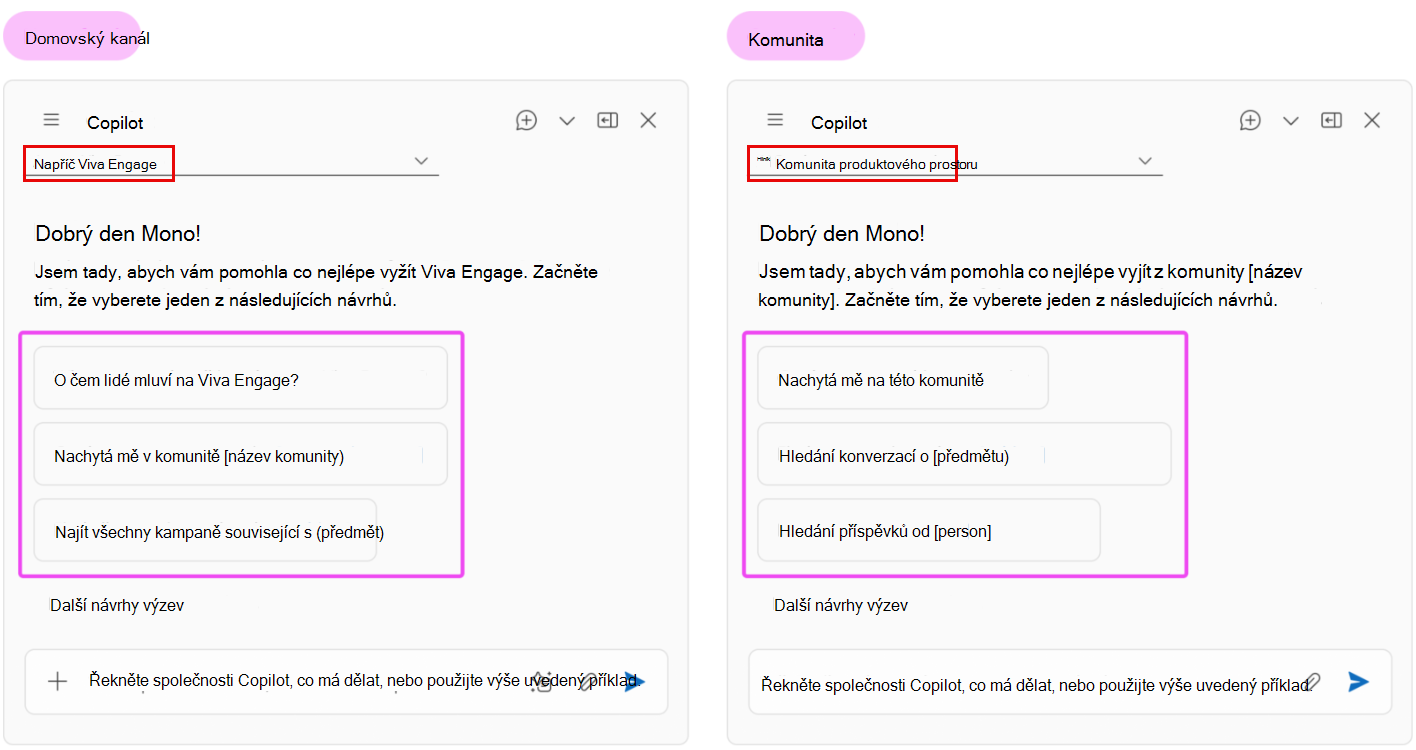The height and width of the screenshot is (750, 1416).
Task: Start new chat in Domovský kanál panel
Action: pos(527,120)
